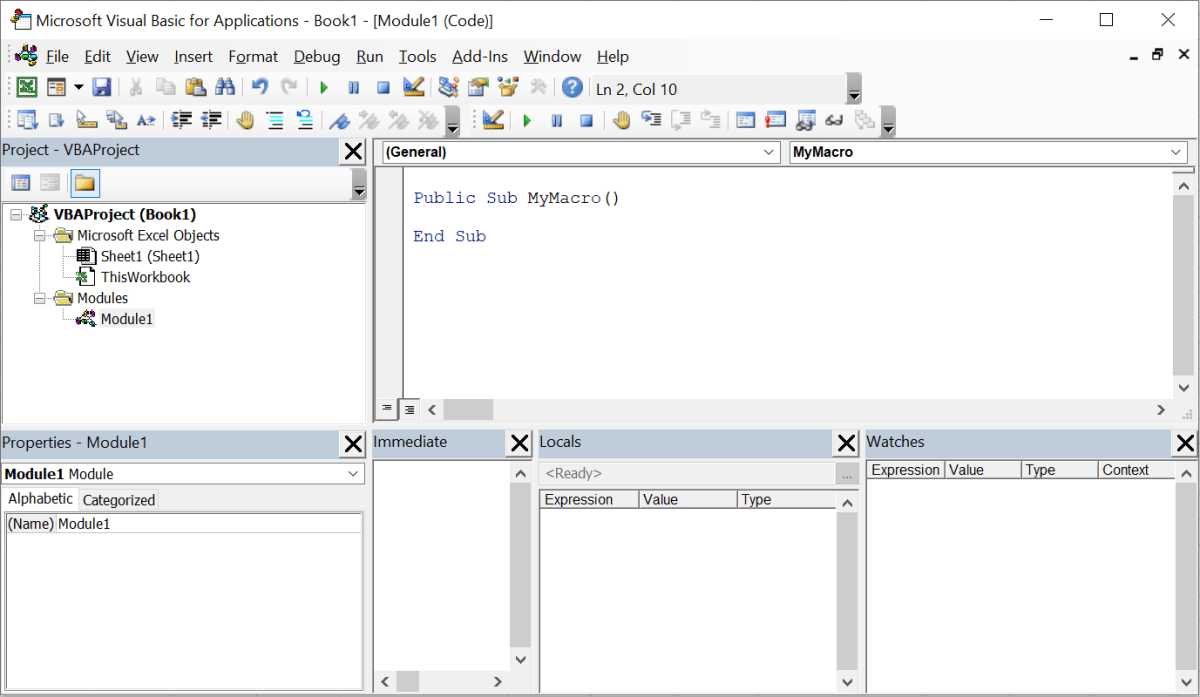Collapse the Modules folder
The width and height of the screenshot is (1200, 697).
coord(40,298)
